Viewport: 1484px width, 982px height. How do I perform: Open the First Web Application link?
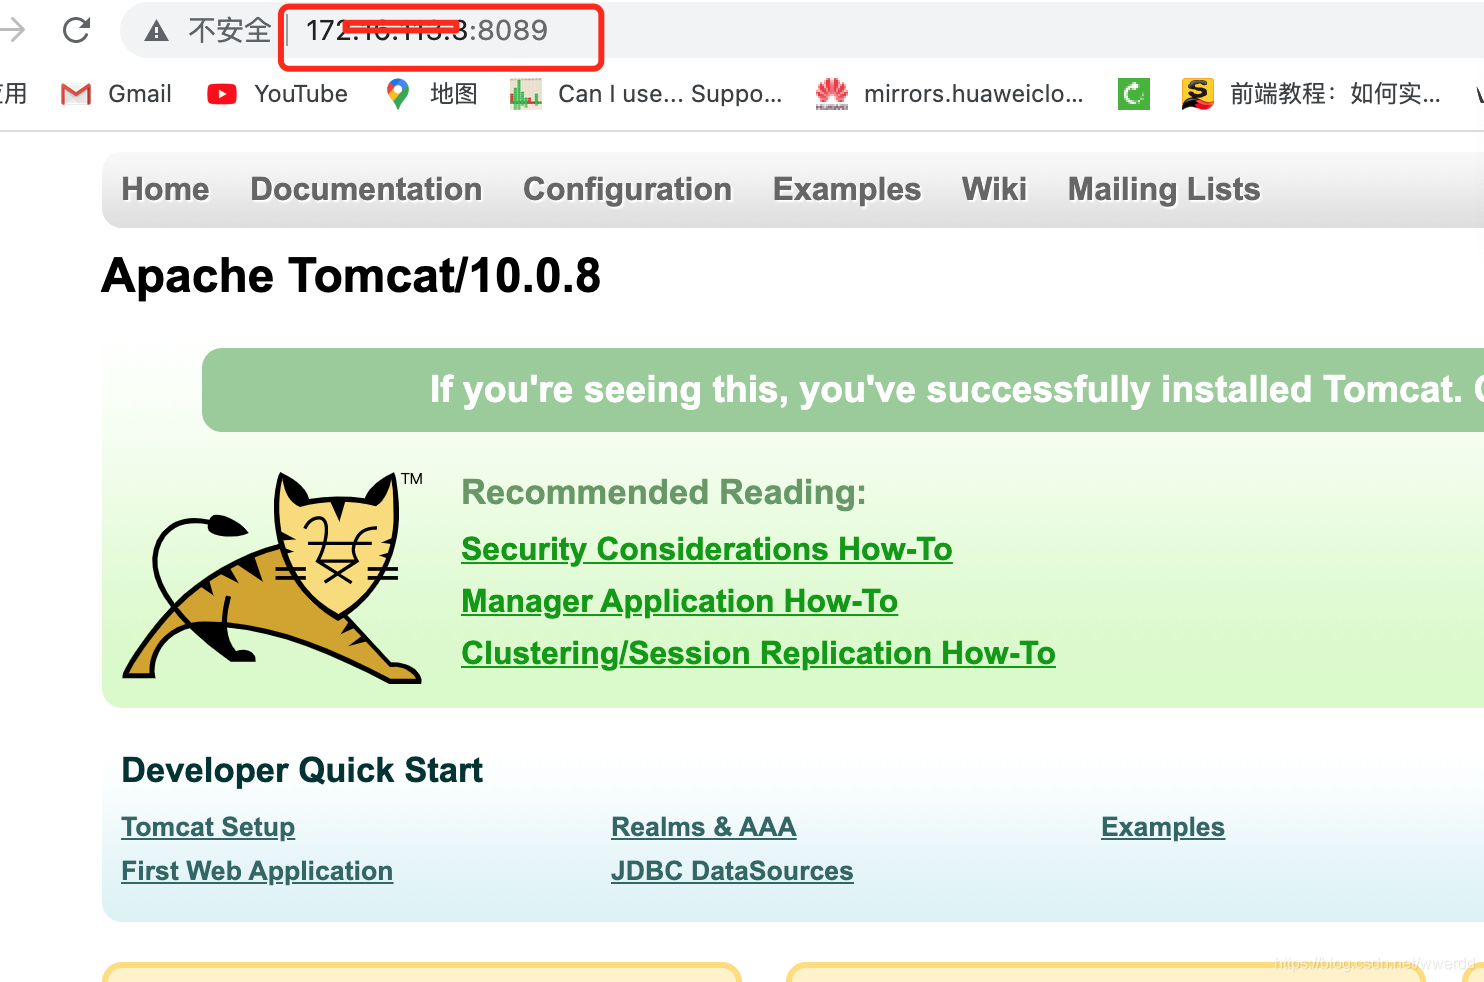[x=257, y=871]
